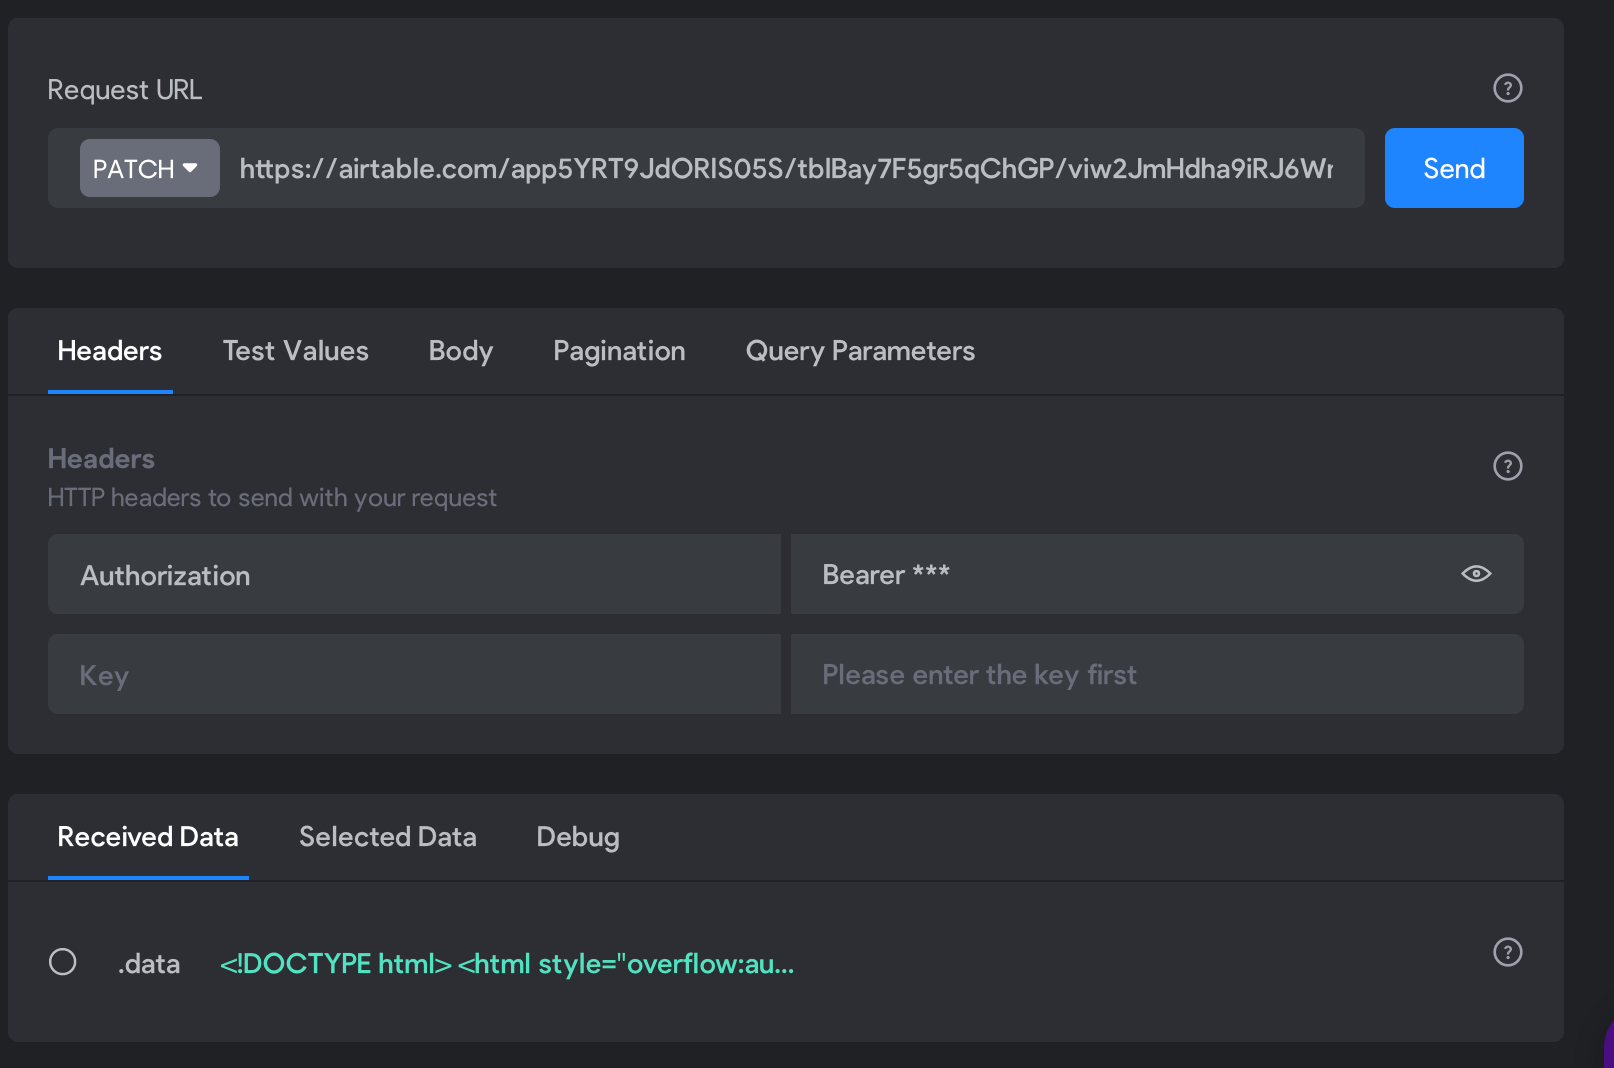Open the Debug tab
Viewport: 1614px width, 1068px height.
(x=578, y=837)
